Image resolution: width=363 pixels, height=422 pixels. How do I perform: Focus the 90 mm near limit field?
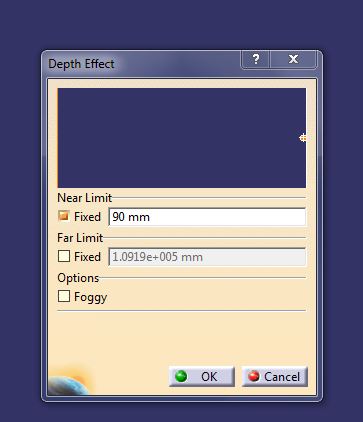click(x=207, y=217)
